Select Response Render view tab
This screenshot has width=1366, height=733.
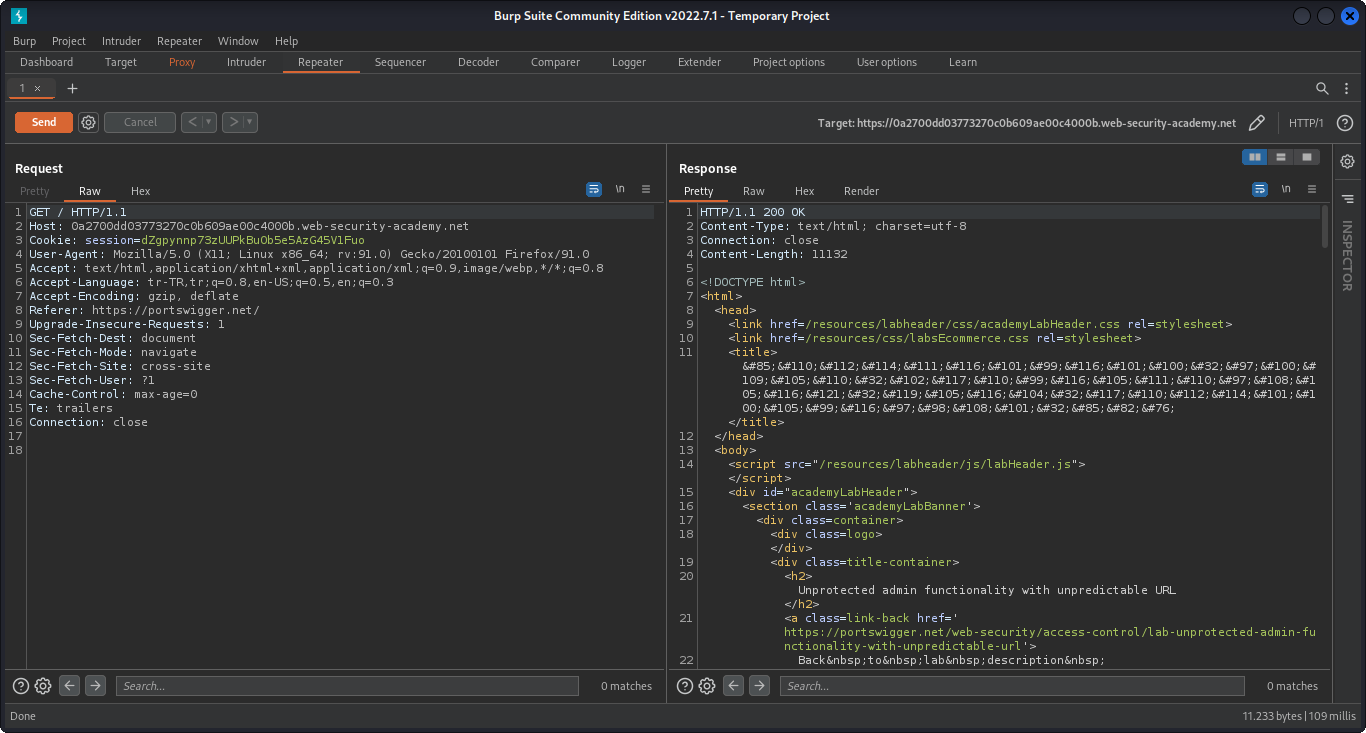[861, 191]
